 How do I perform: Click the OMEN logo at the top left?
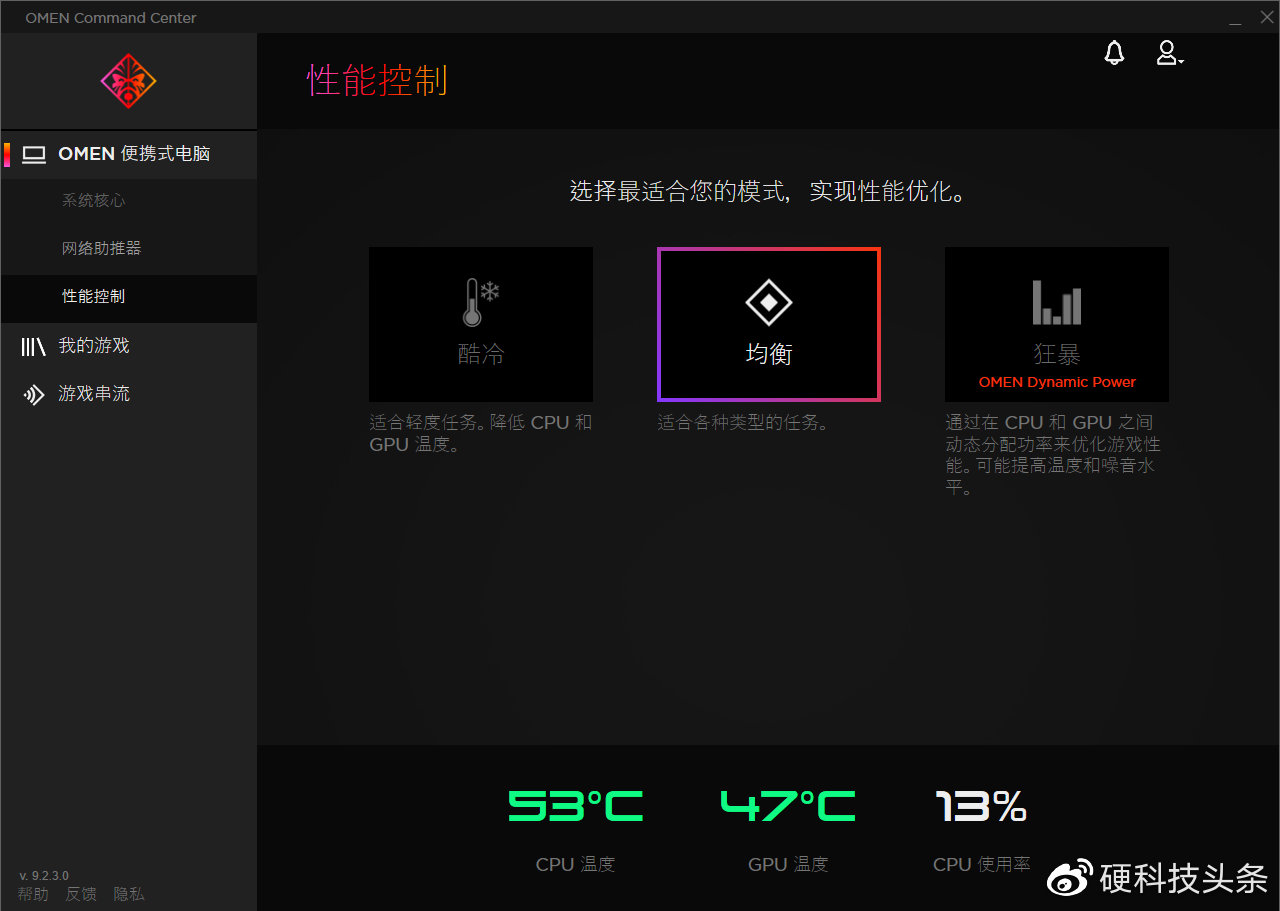127,80
